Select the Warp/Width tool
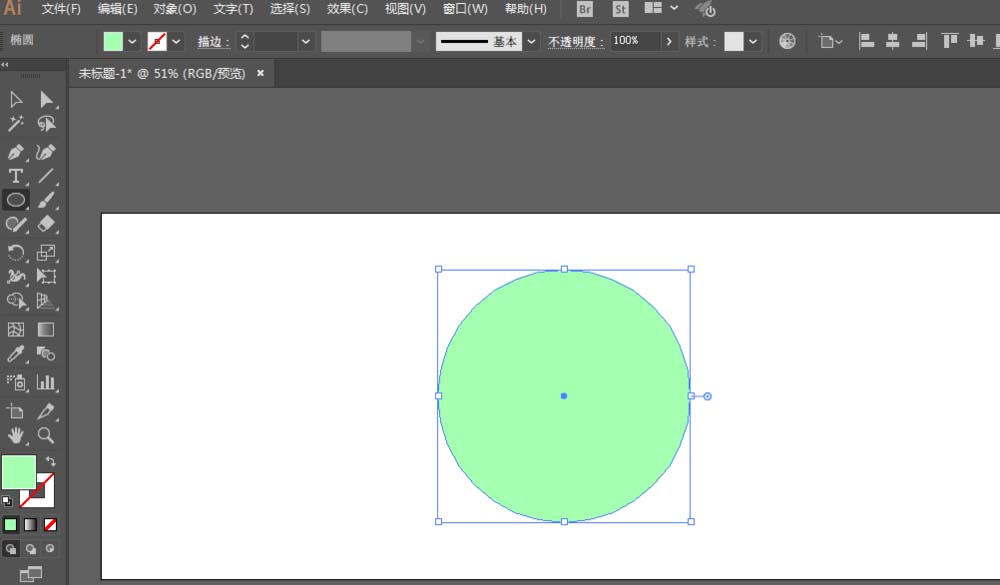Screen dimensions: 1000x585 click(16, 277)
